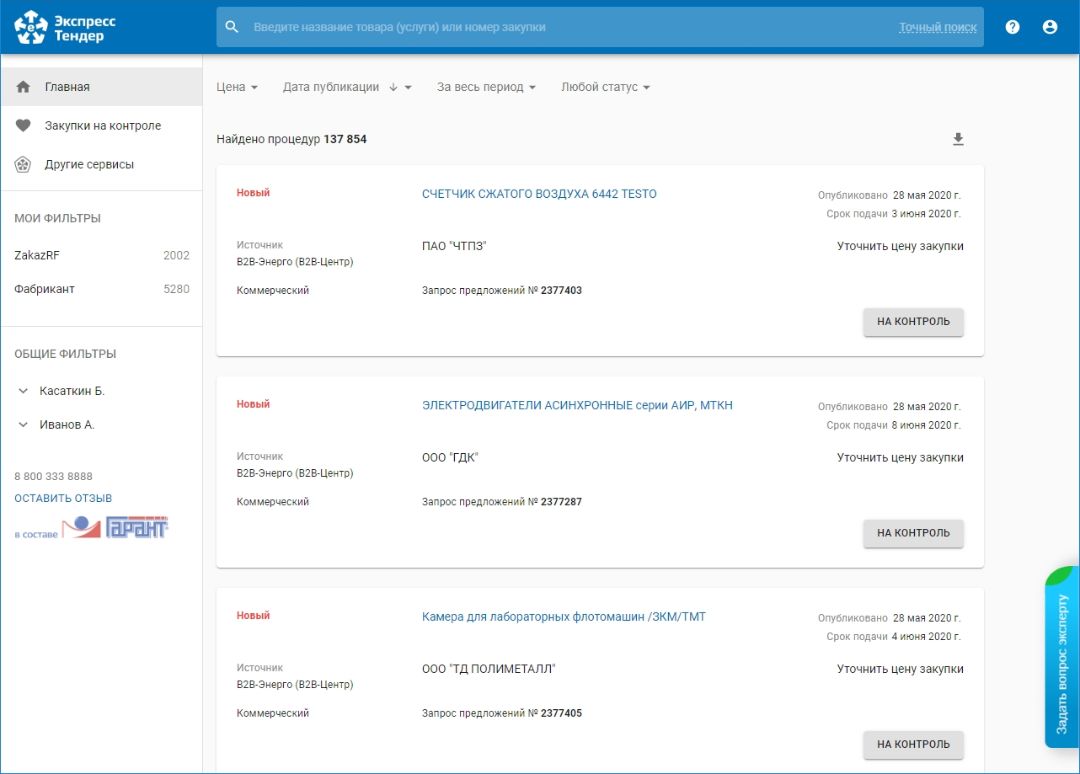This screenshot has height=774, width=1080.
Task: Click the home icon next to Главная
Action: 23,87
